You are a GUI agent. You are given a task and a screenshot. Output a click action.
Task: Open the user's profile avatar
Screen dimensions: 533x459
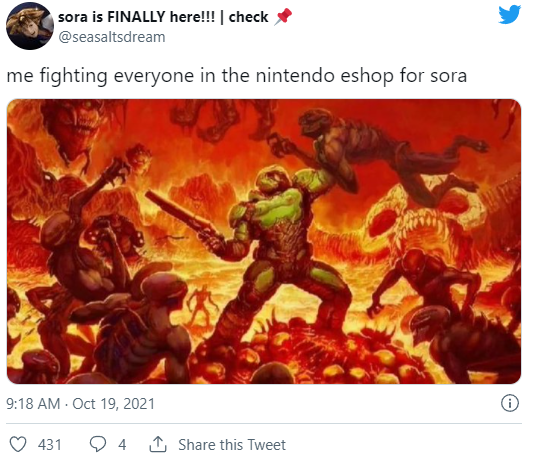click(x=30, y=26)
